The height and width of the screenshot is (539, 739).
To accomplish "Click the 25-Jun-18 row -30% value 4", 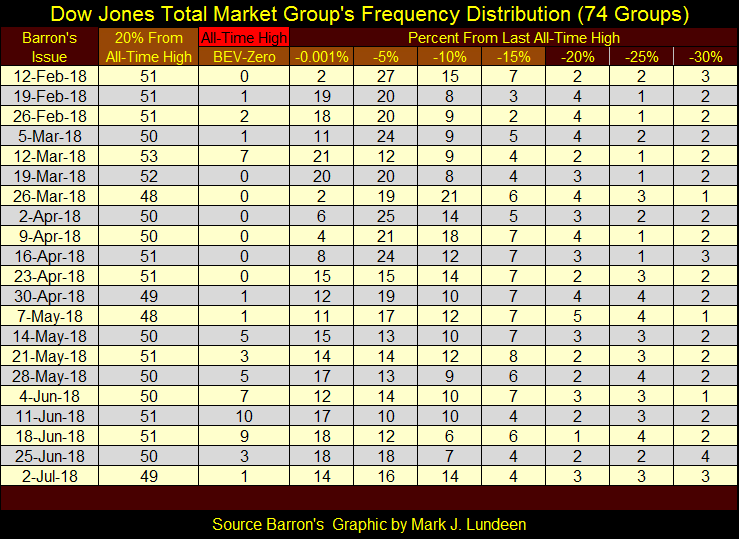I will [x=705, y=455].
